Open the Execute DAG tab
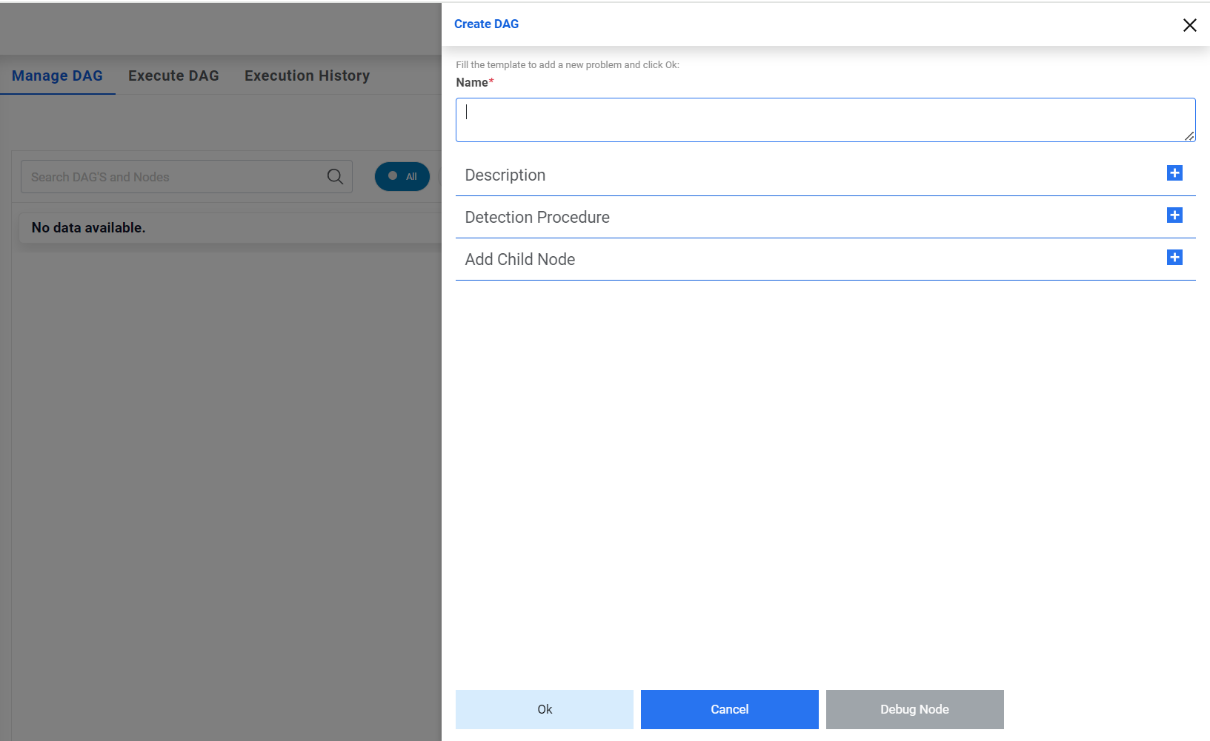 [173, 76]
